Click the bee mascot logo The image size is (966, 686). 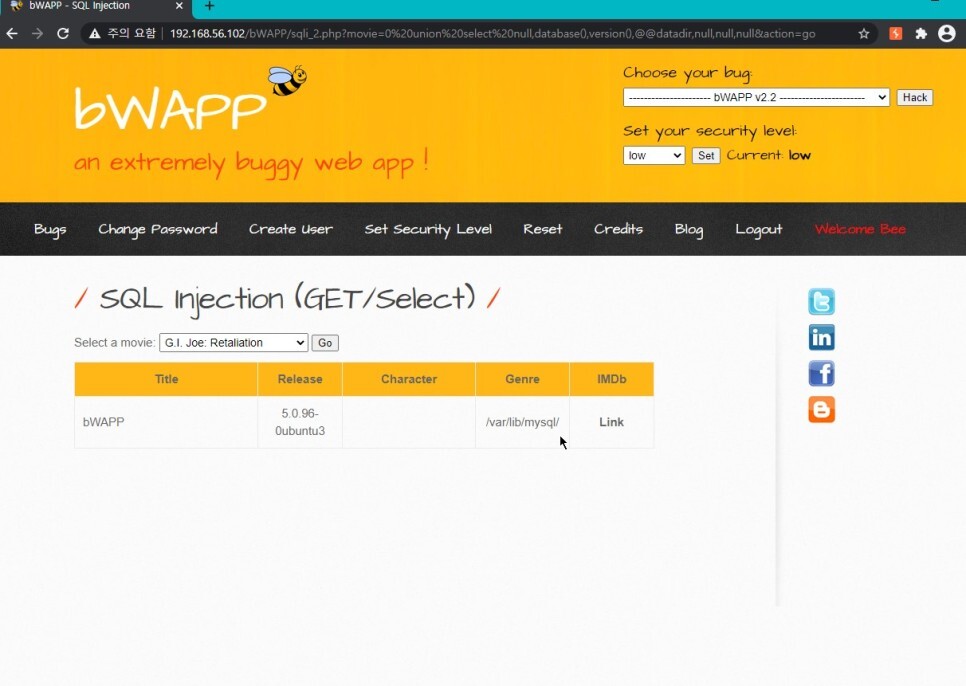[287, 80]
